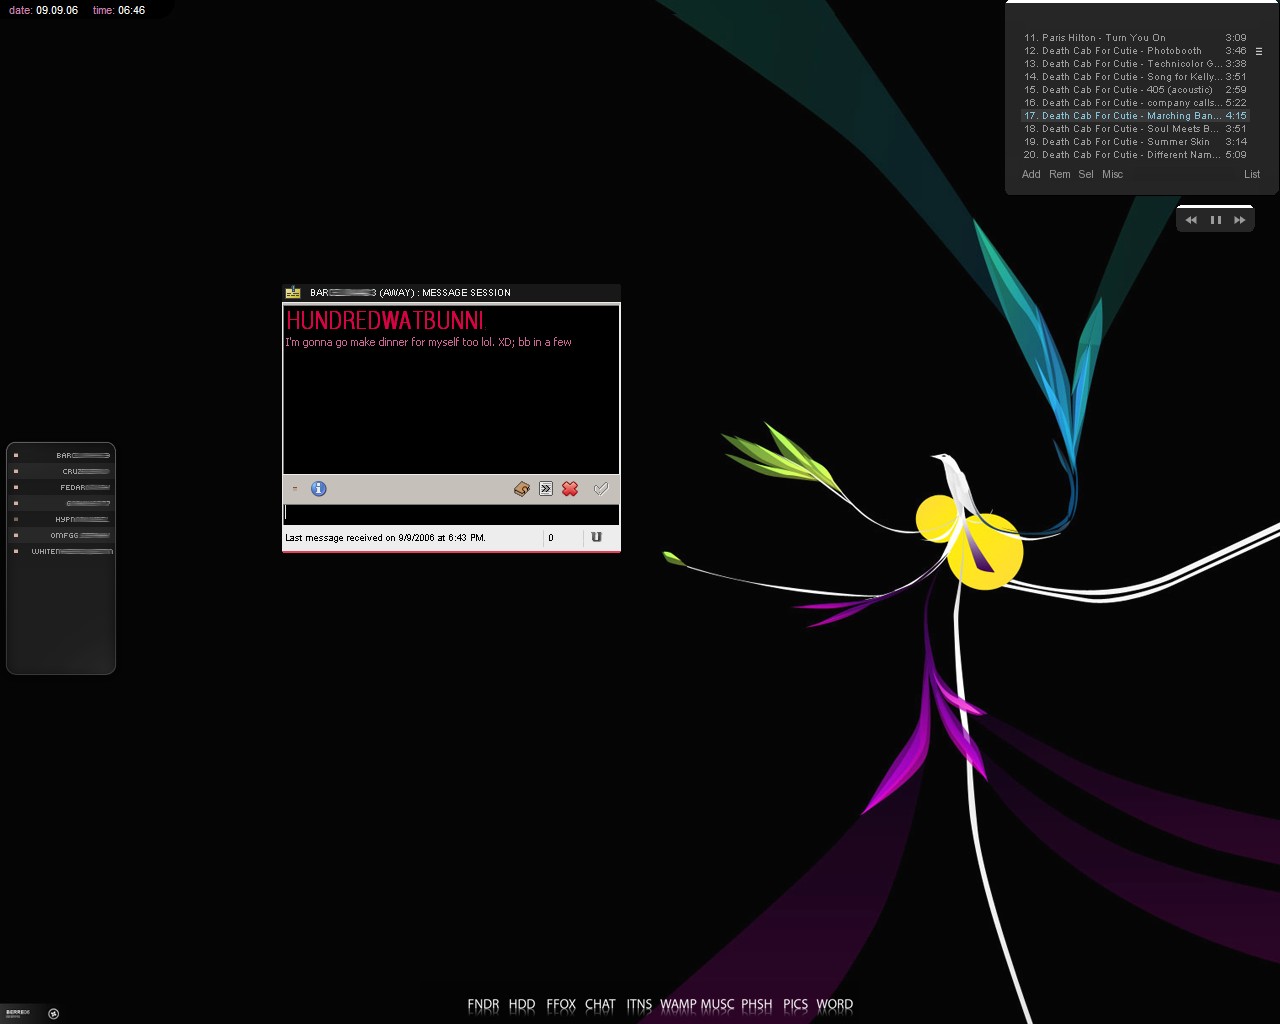Viewport: 1280px width, 1024px height.
Task: Click the start button logo in bottom-left corner
Action: point(19,1013)
